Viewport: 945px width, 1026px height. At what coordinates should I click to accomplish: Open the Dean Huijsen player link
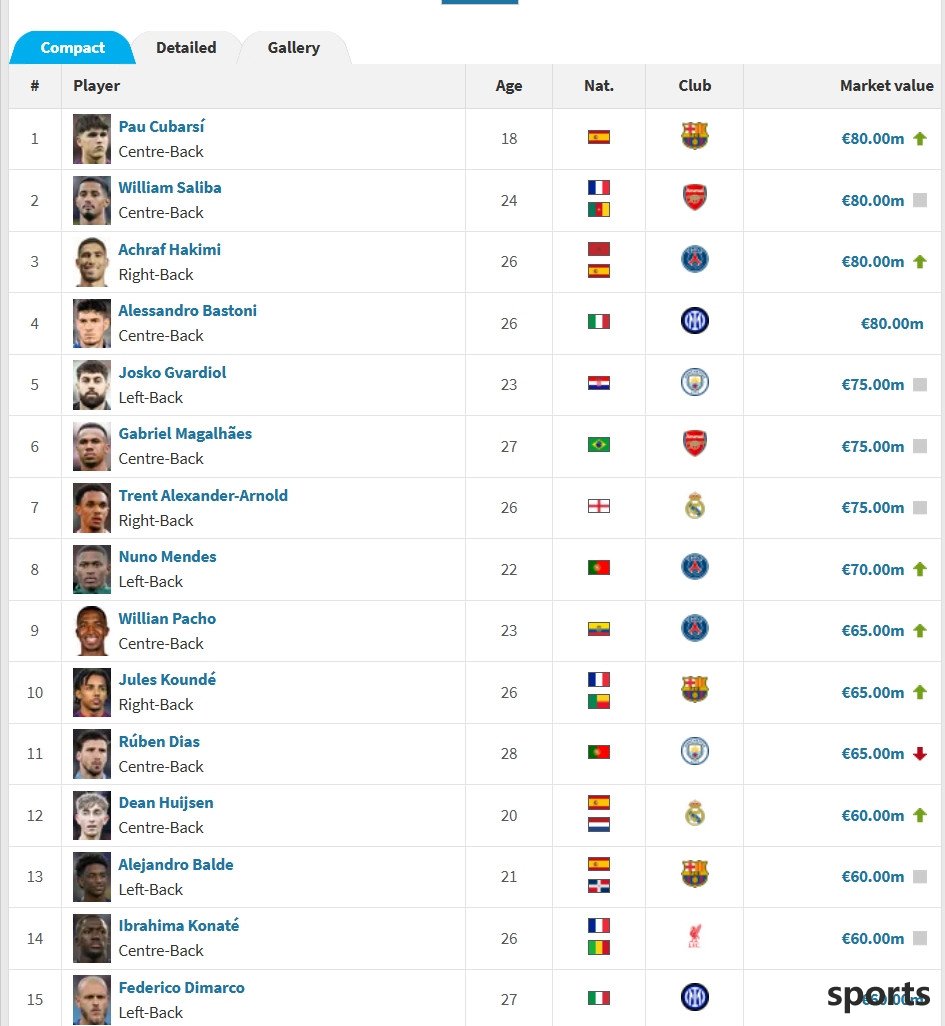point(166,803)
